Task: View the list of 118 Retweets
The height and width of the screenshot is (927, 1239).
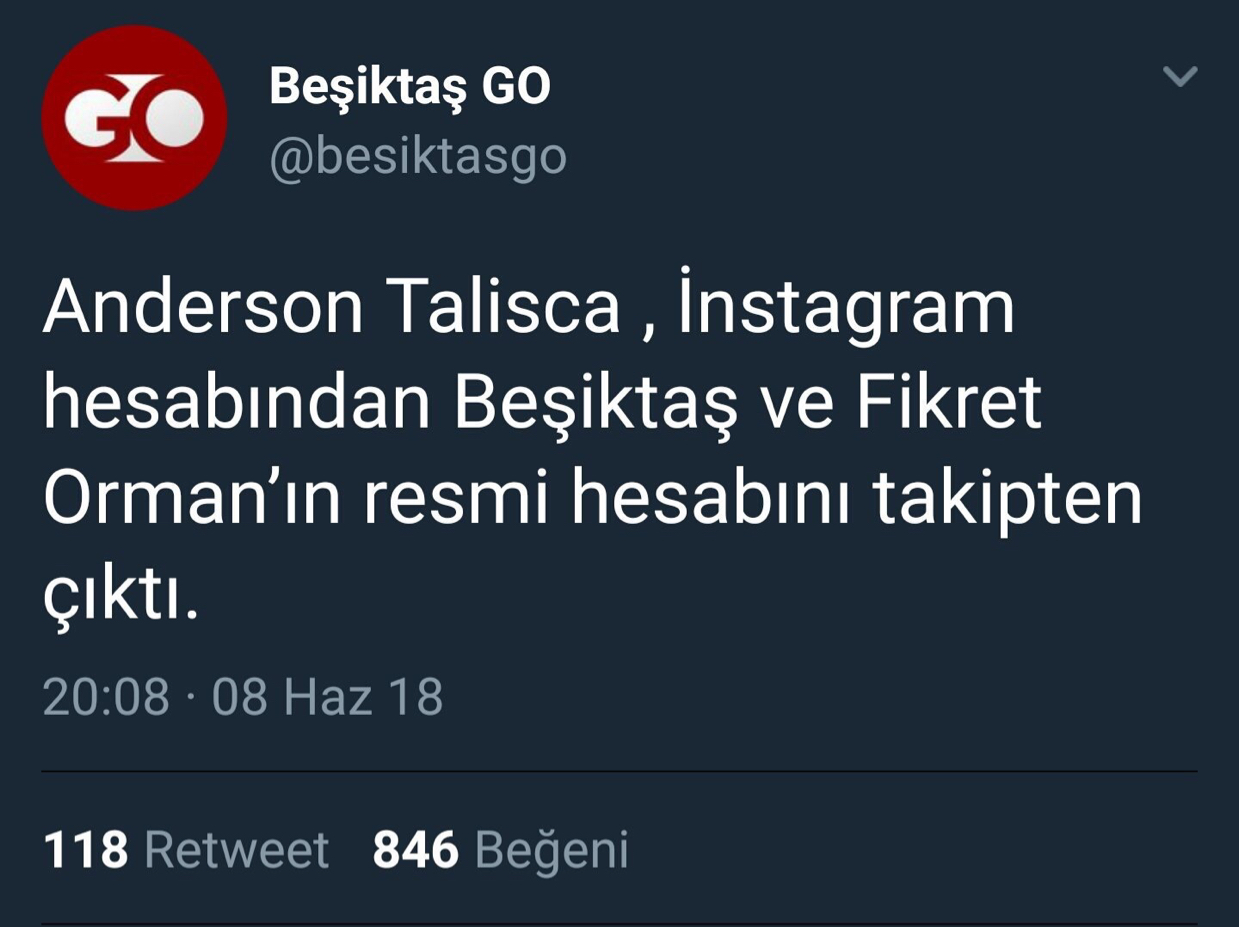Action: 186,850
